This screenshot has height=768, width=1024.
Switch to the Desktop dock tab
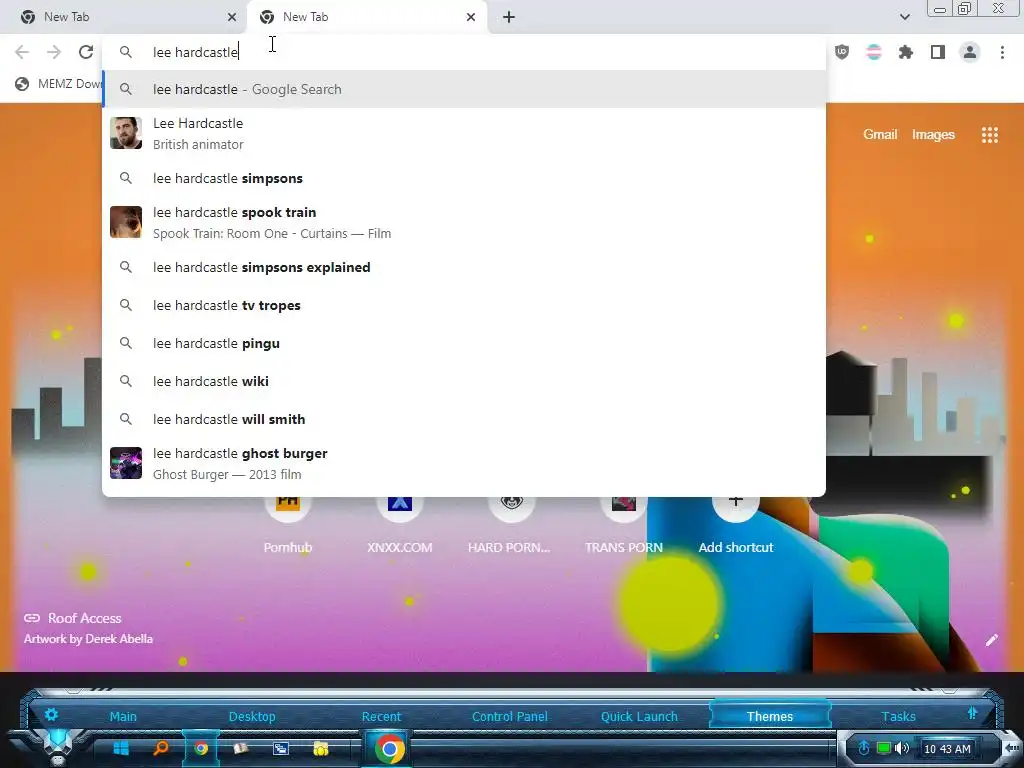coord(252,716)
